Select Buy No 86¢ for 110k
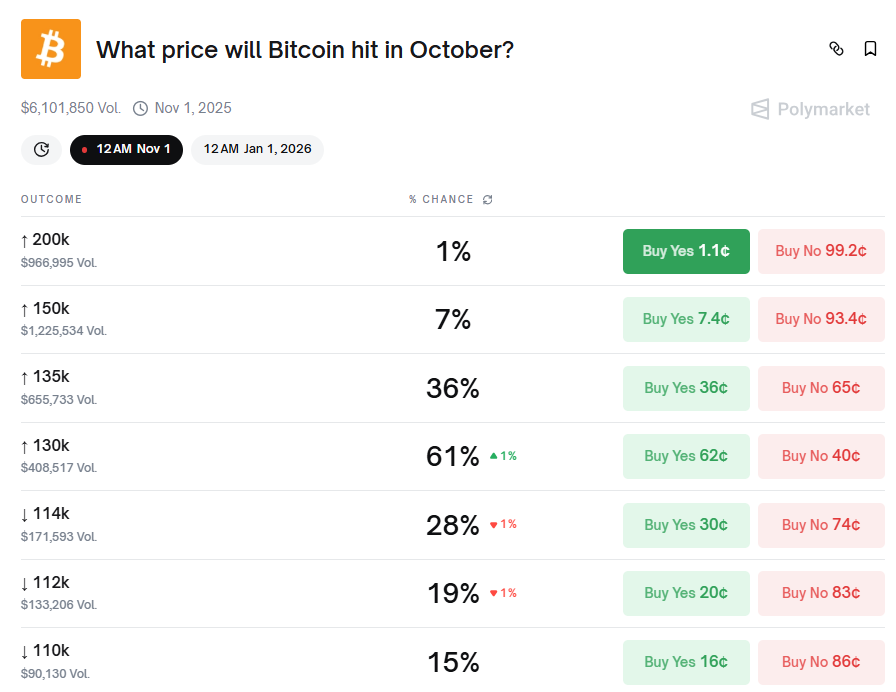The width and height of the screenshot is (896, 692). coord(821,662)
